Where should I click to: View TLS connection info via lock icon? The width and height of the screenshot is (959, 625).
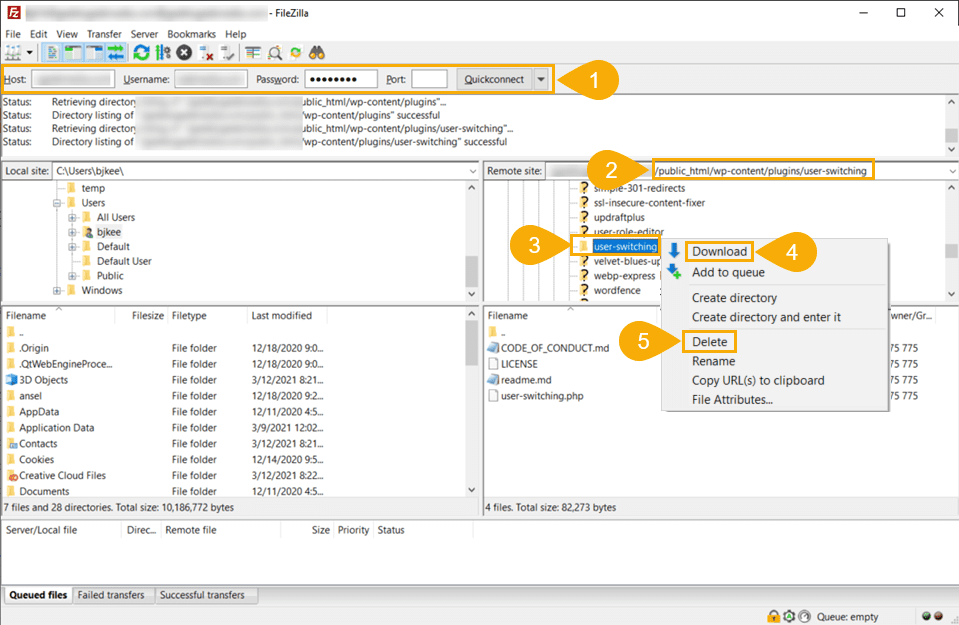[x=774, y=616]
